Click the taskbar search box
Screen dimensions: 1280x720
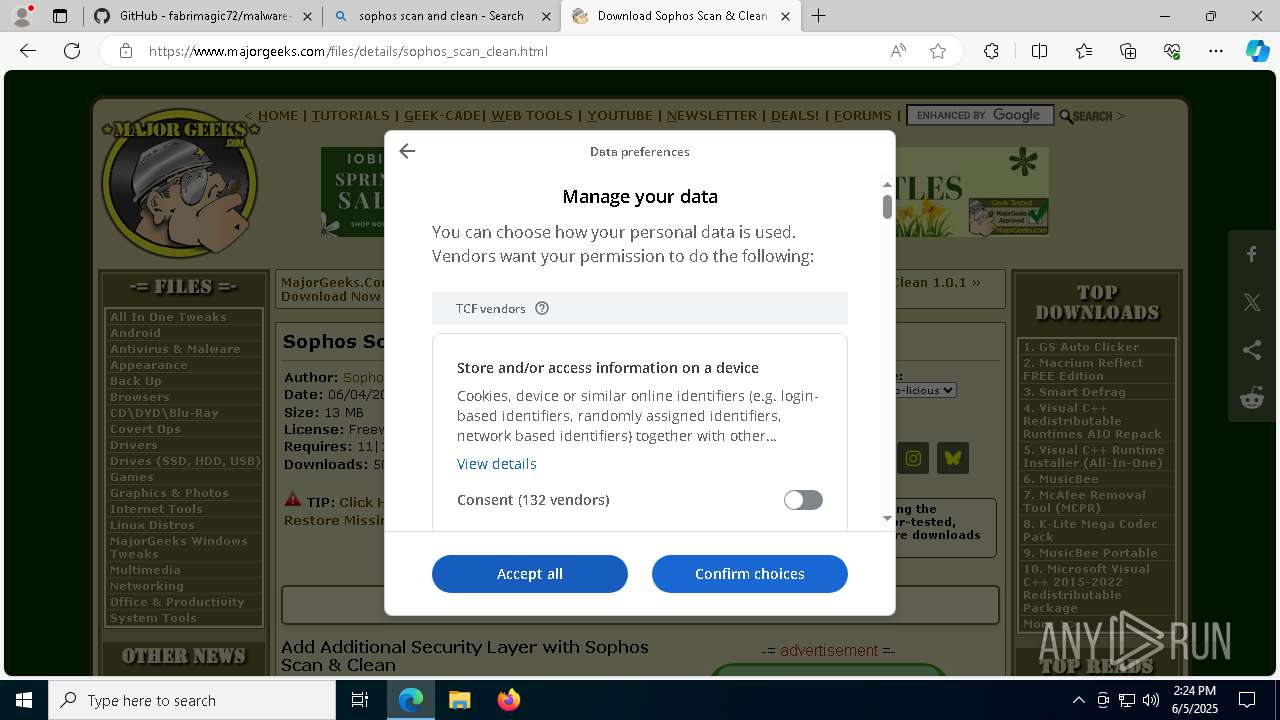192,700
